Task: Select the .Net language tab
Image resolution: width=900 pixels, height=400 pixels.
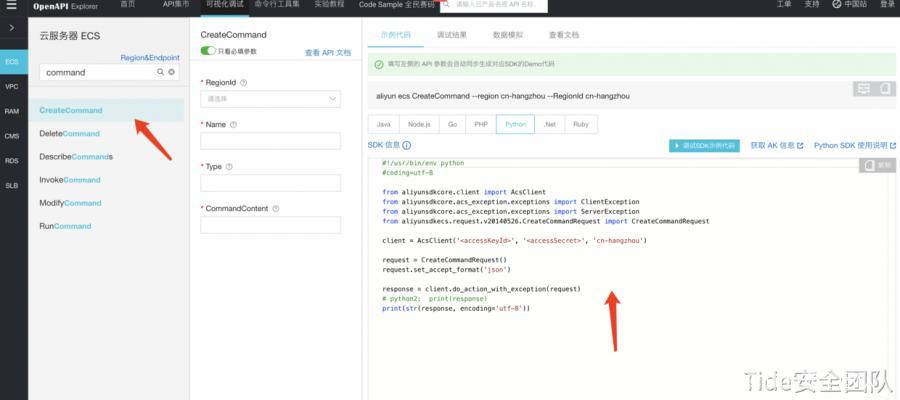Action: tap(550, 124)
